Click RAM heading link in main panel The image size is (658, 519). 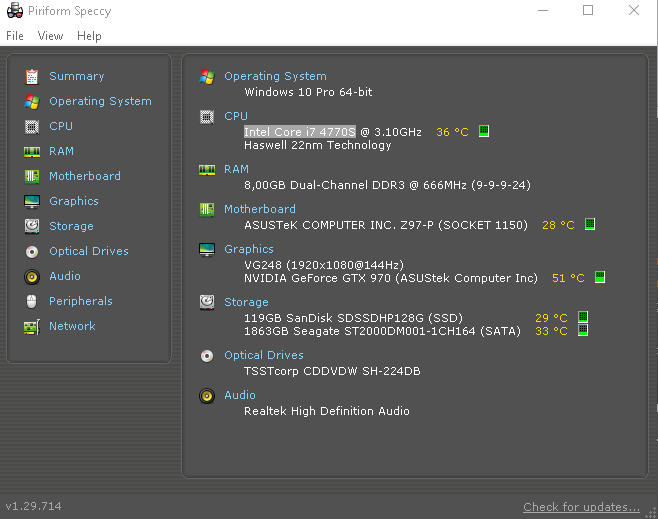coord(236,169)
